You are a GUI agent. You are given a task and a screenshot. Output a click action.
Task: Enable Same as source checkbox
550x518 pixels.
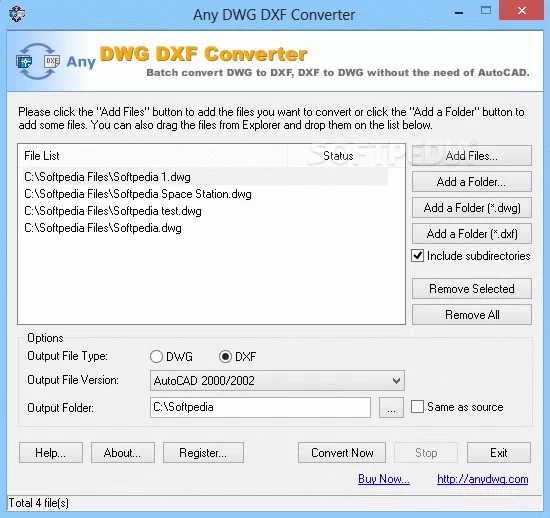pos(417,407)
